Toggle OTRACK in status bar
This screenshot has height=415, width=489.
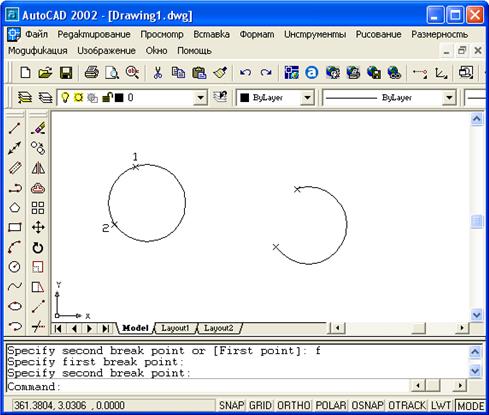click(407, 405)
